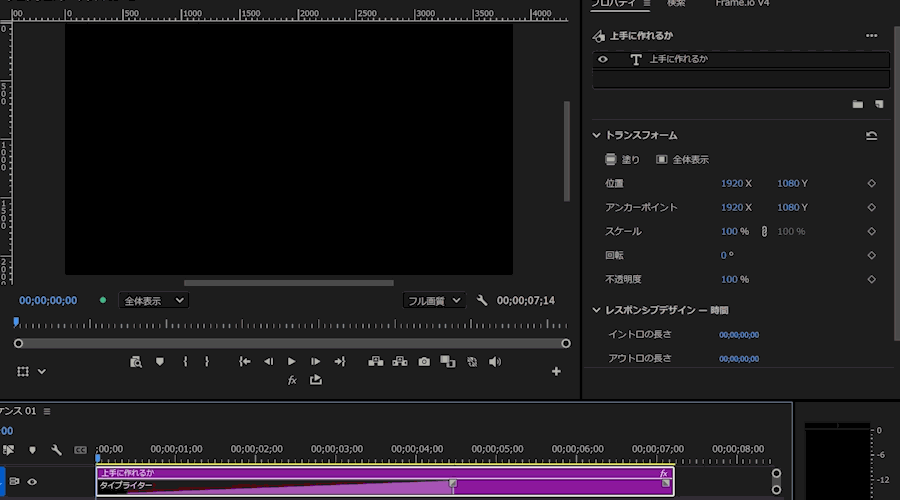Toggle video track output eye icon
Image resolution: width=900 pixels, height=500 pixels.
(x=32, y=482)
